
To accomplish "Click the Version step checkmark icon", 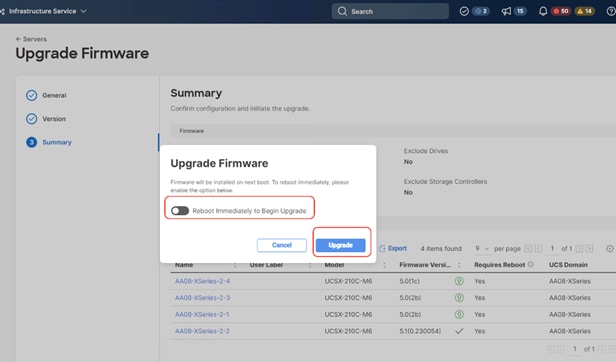I will [31, 119].
